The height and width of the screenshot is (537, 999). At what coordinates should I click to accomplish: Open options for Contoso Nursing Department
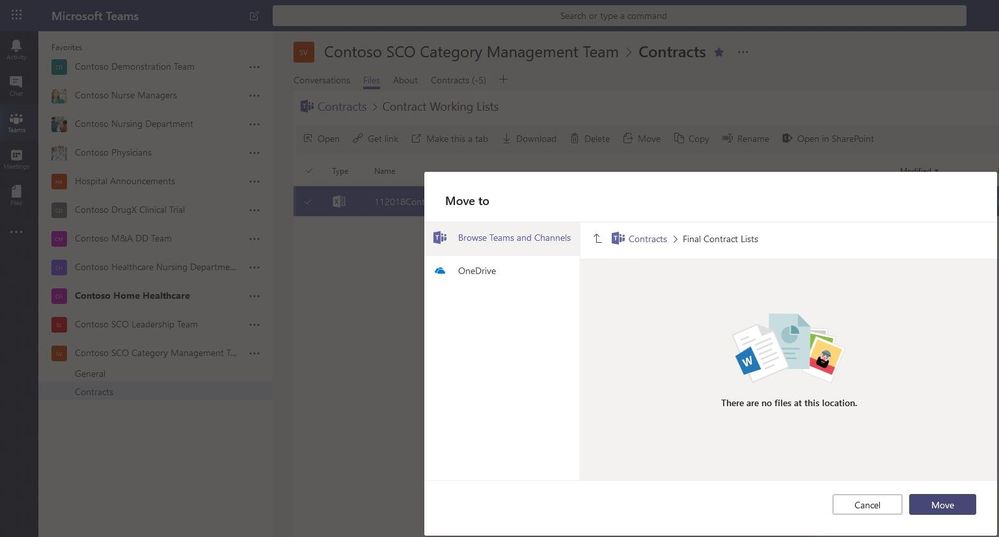(x=254, y=124)
